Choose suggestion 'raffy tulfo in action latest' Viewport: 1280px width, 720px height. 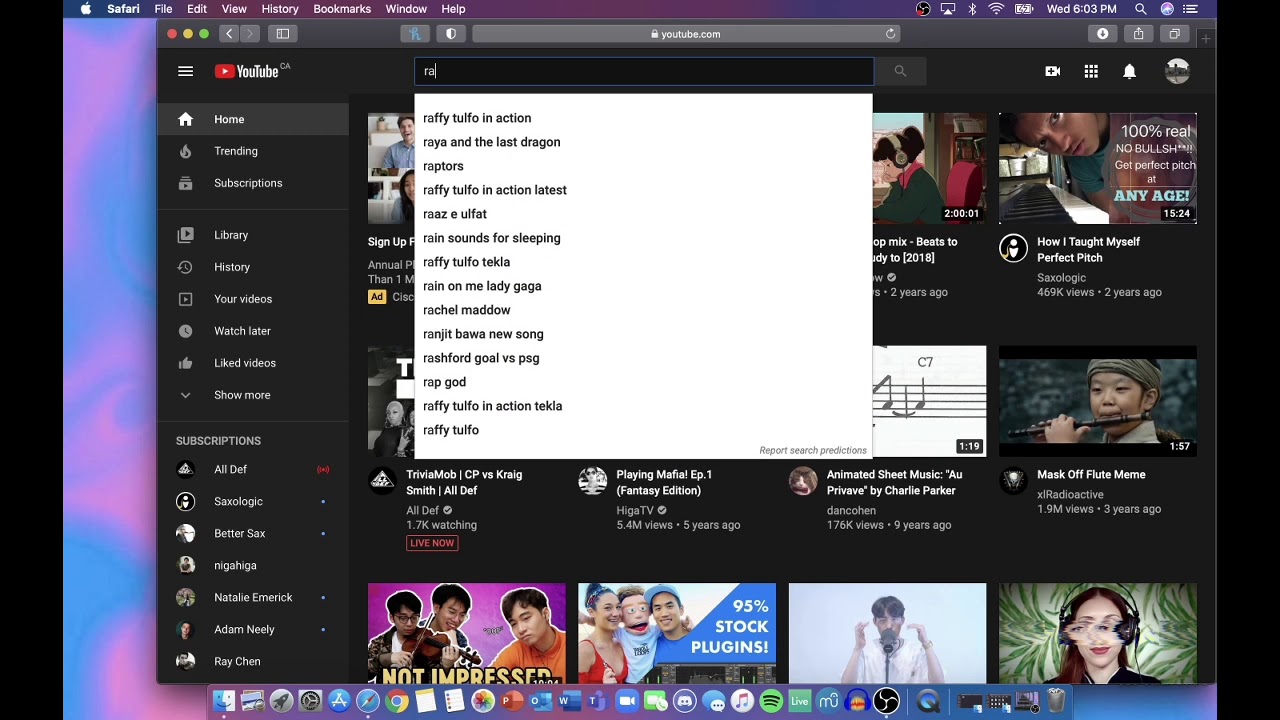(x=643, y=190)
